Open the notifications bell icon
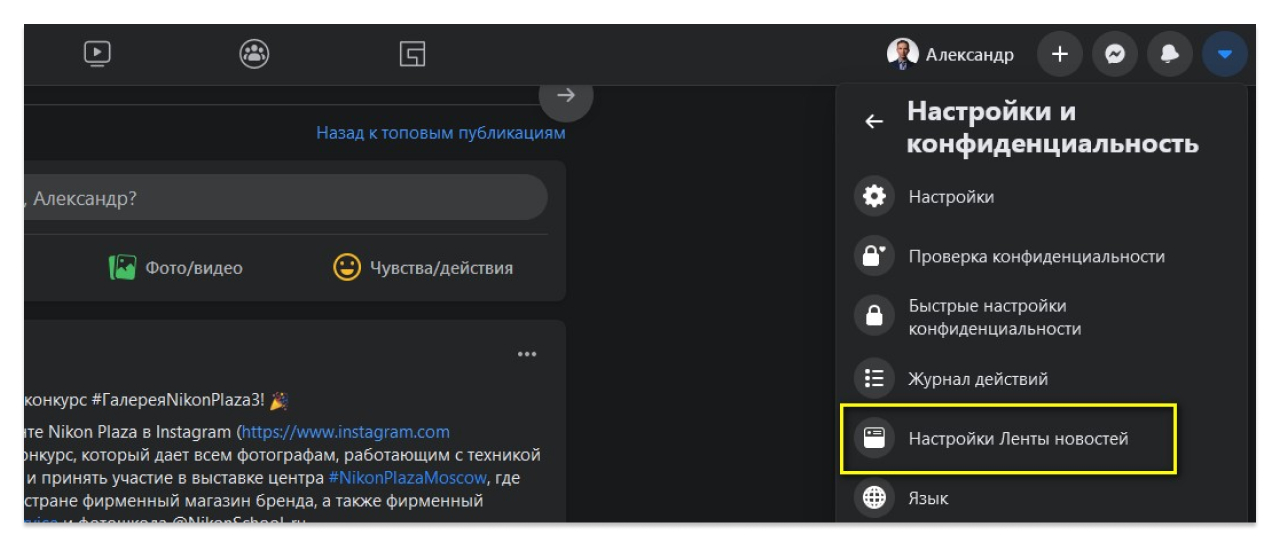 pyautogui.click(x=1169, y=55)
